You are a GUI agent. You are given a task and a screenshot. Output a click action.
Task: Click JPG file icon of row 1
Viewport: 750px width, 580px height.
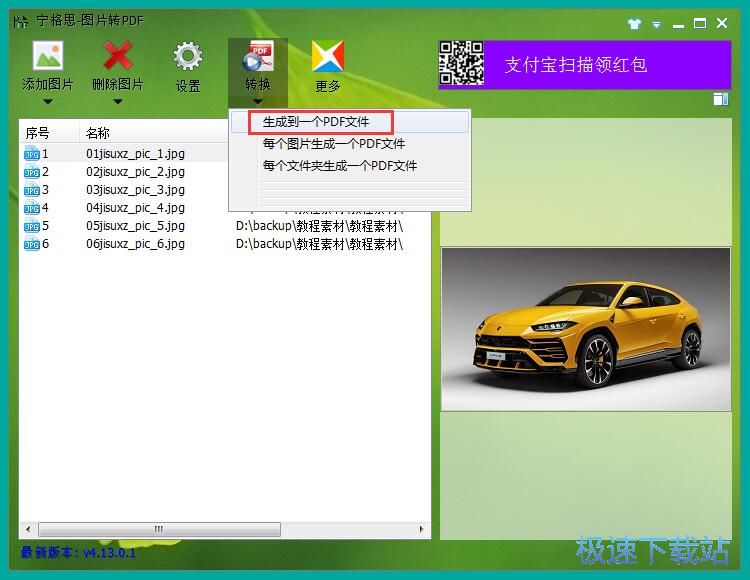pos(32,153)
